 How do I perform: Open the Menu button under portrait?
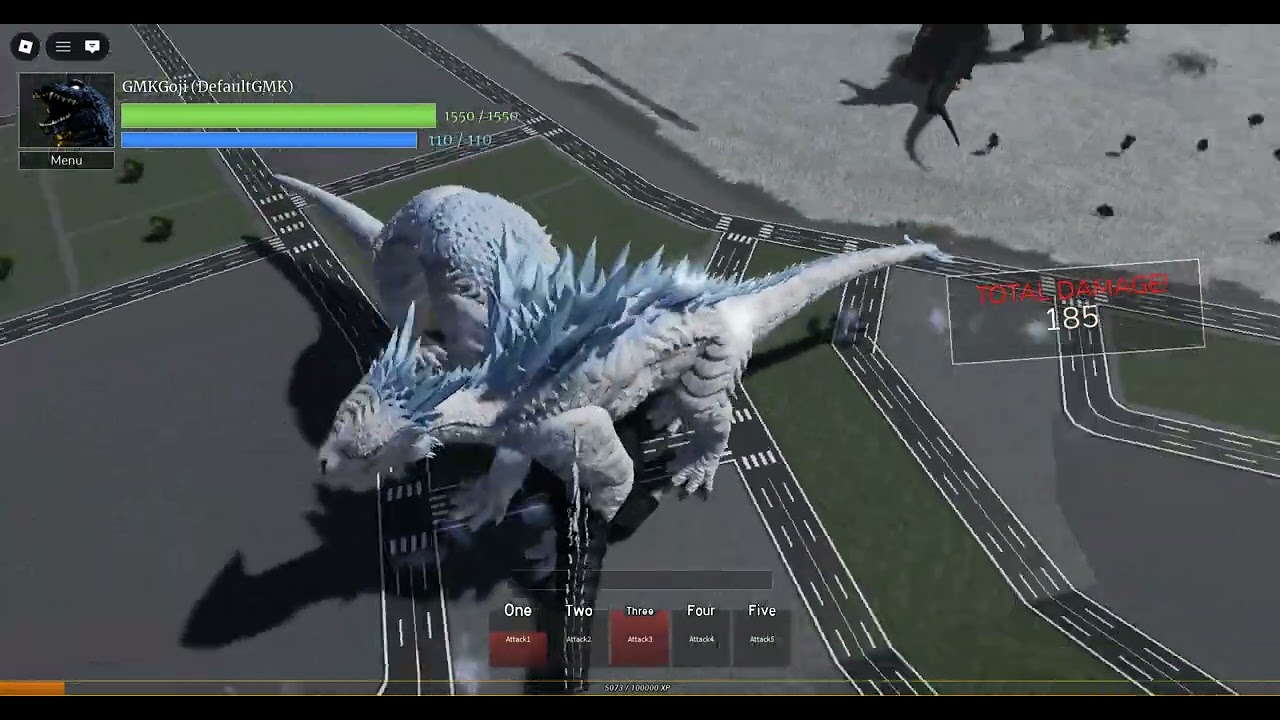click(x=67, y=160)
